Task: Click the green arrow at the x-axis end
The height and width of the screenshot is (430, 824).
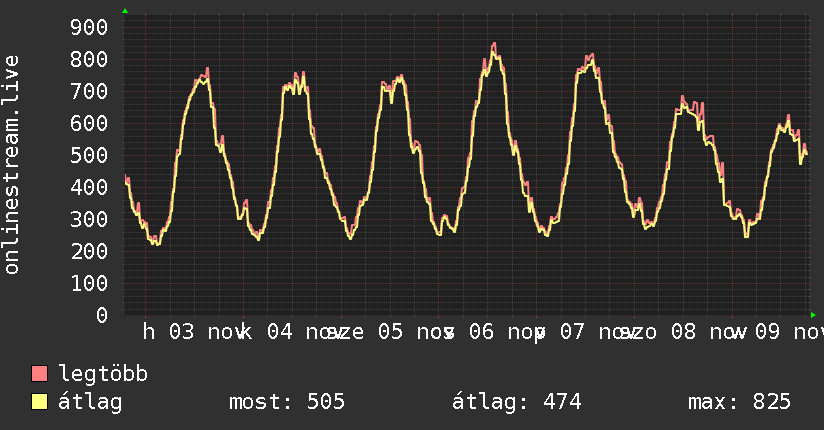Action: click(x=814, y=315)
